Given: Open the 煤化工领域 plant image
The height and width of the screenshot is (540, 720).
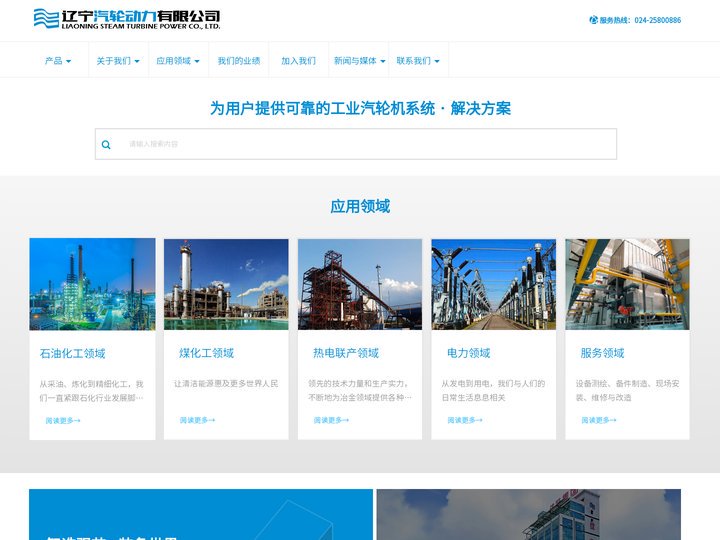Looking at the screenshot, I should tap(226, 284).
